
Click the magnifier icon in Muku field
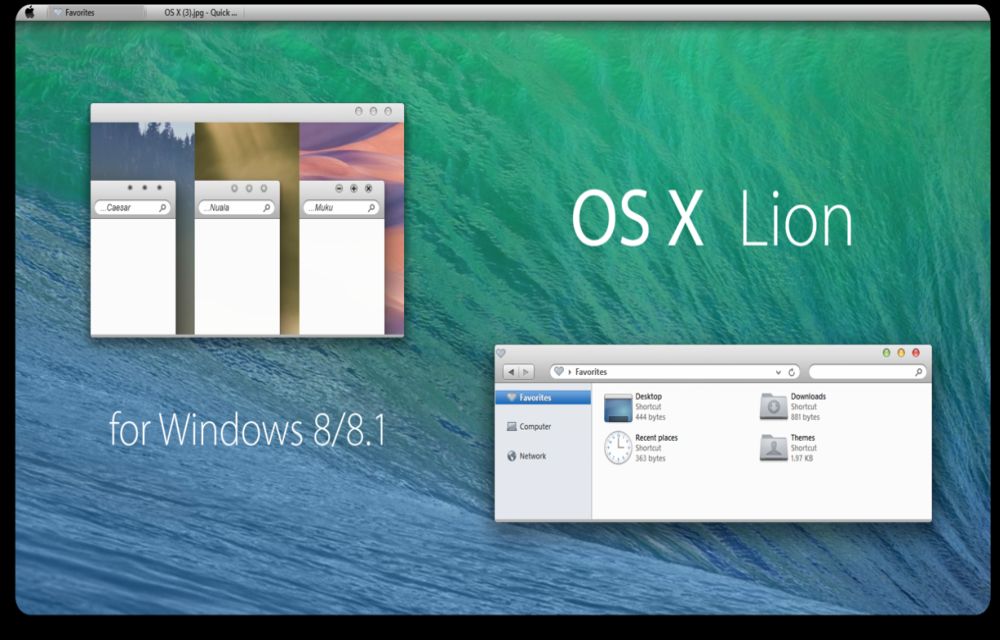[x=371, y=208]
